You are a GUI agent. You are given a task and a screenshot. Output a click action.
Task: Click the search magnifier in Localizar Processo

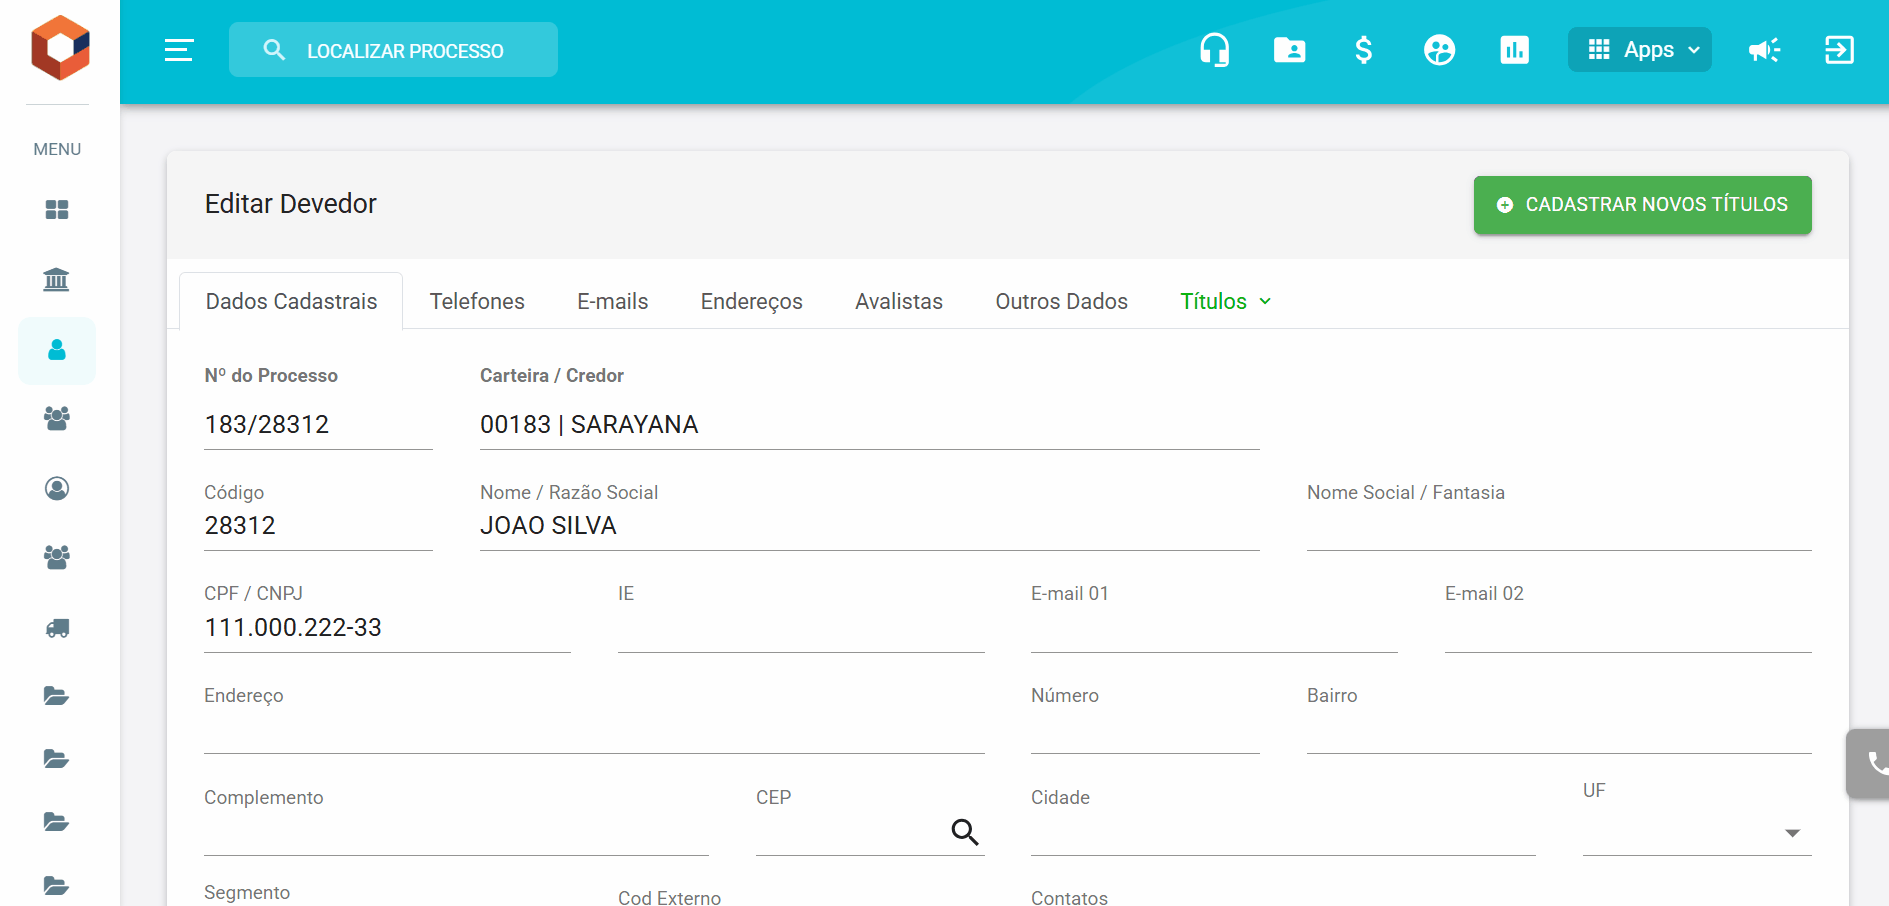click(274, 50)
